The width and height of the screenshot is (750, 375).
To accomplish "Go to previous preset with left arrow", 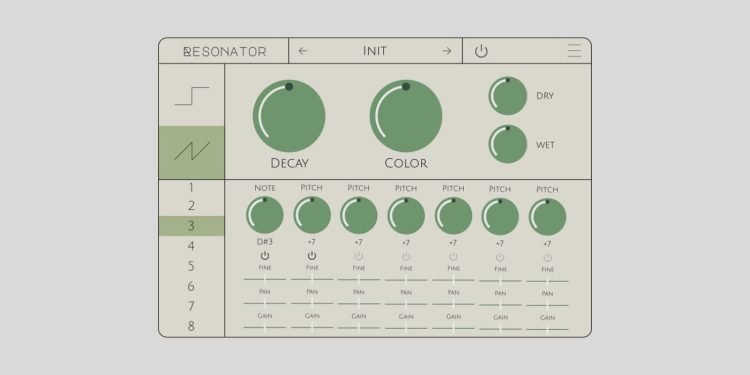I will (x=303, y=51).
